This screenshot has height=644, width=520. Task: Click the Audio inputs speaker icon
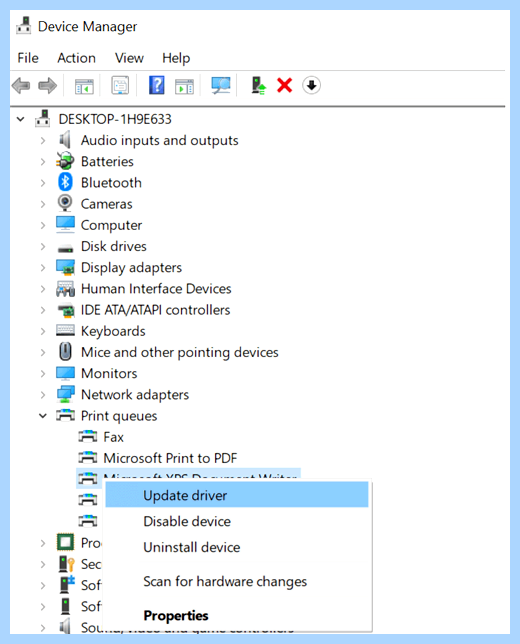pyautogui.click(x=65, y=140)
